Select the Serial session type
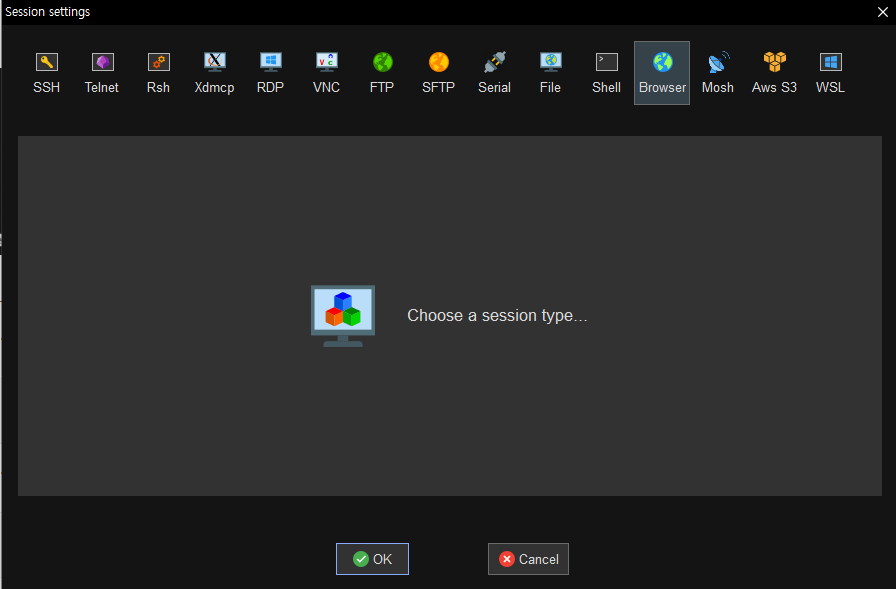896x589 pixels. click(x=494, y=73)
